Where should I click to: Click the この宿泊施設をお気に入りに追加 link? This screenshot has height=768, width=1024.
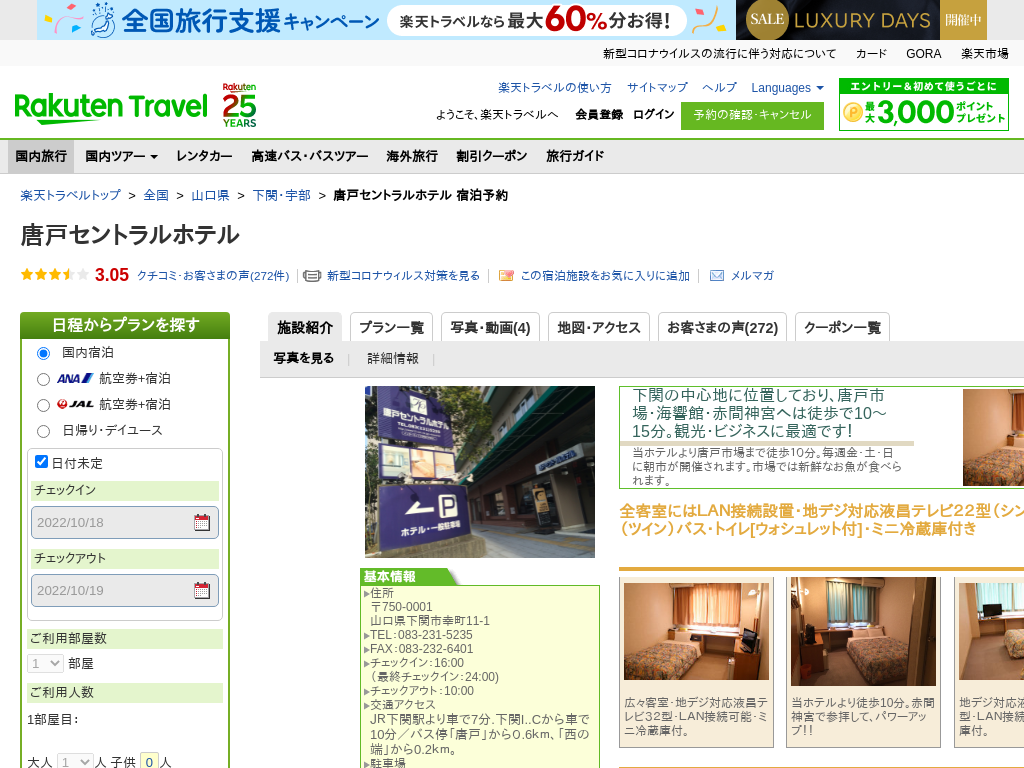(x=605, y=276)
